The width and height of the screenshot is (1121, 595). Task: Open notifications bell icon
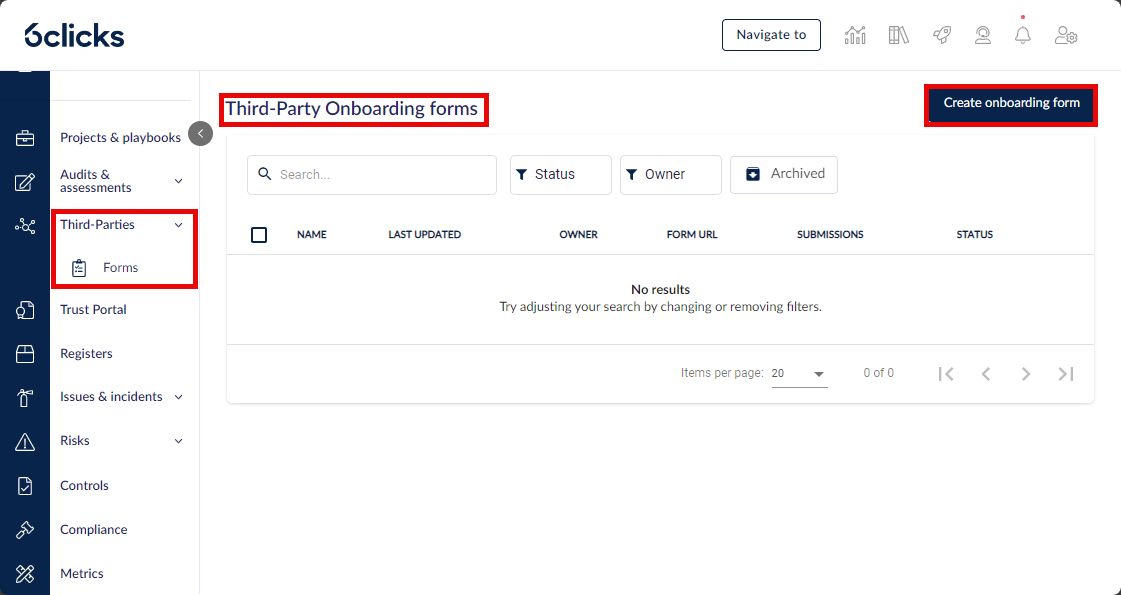pos(1023,35)
